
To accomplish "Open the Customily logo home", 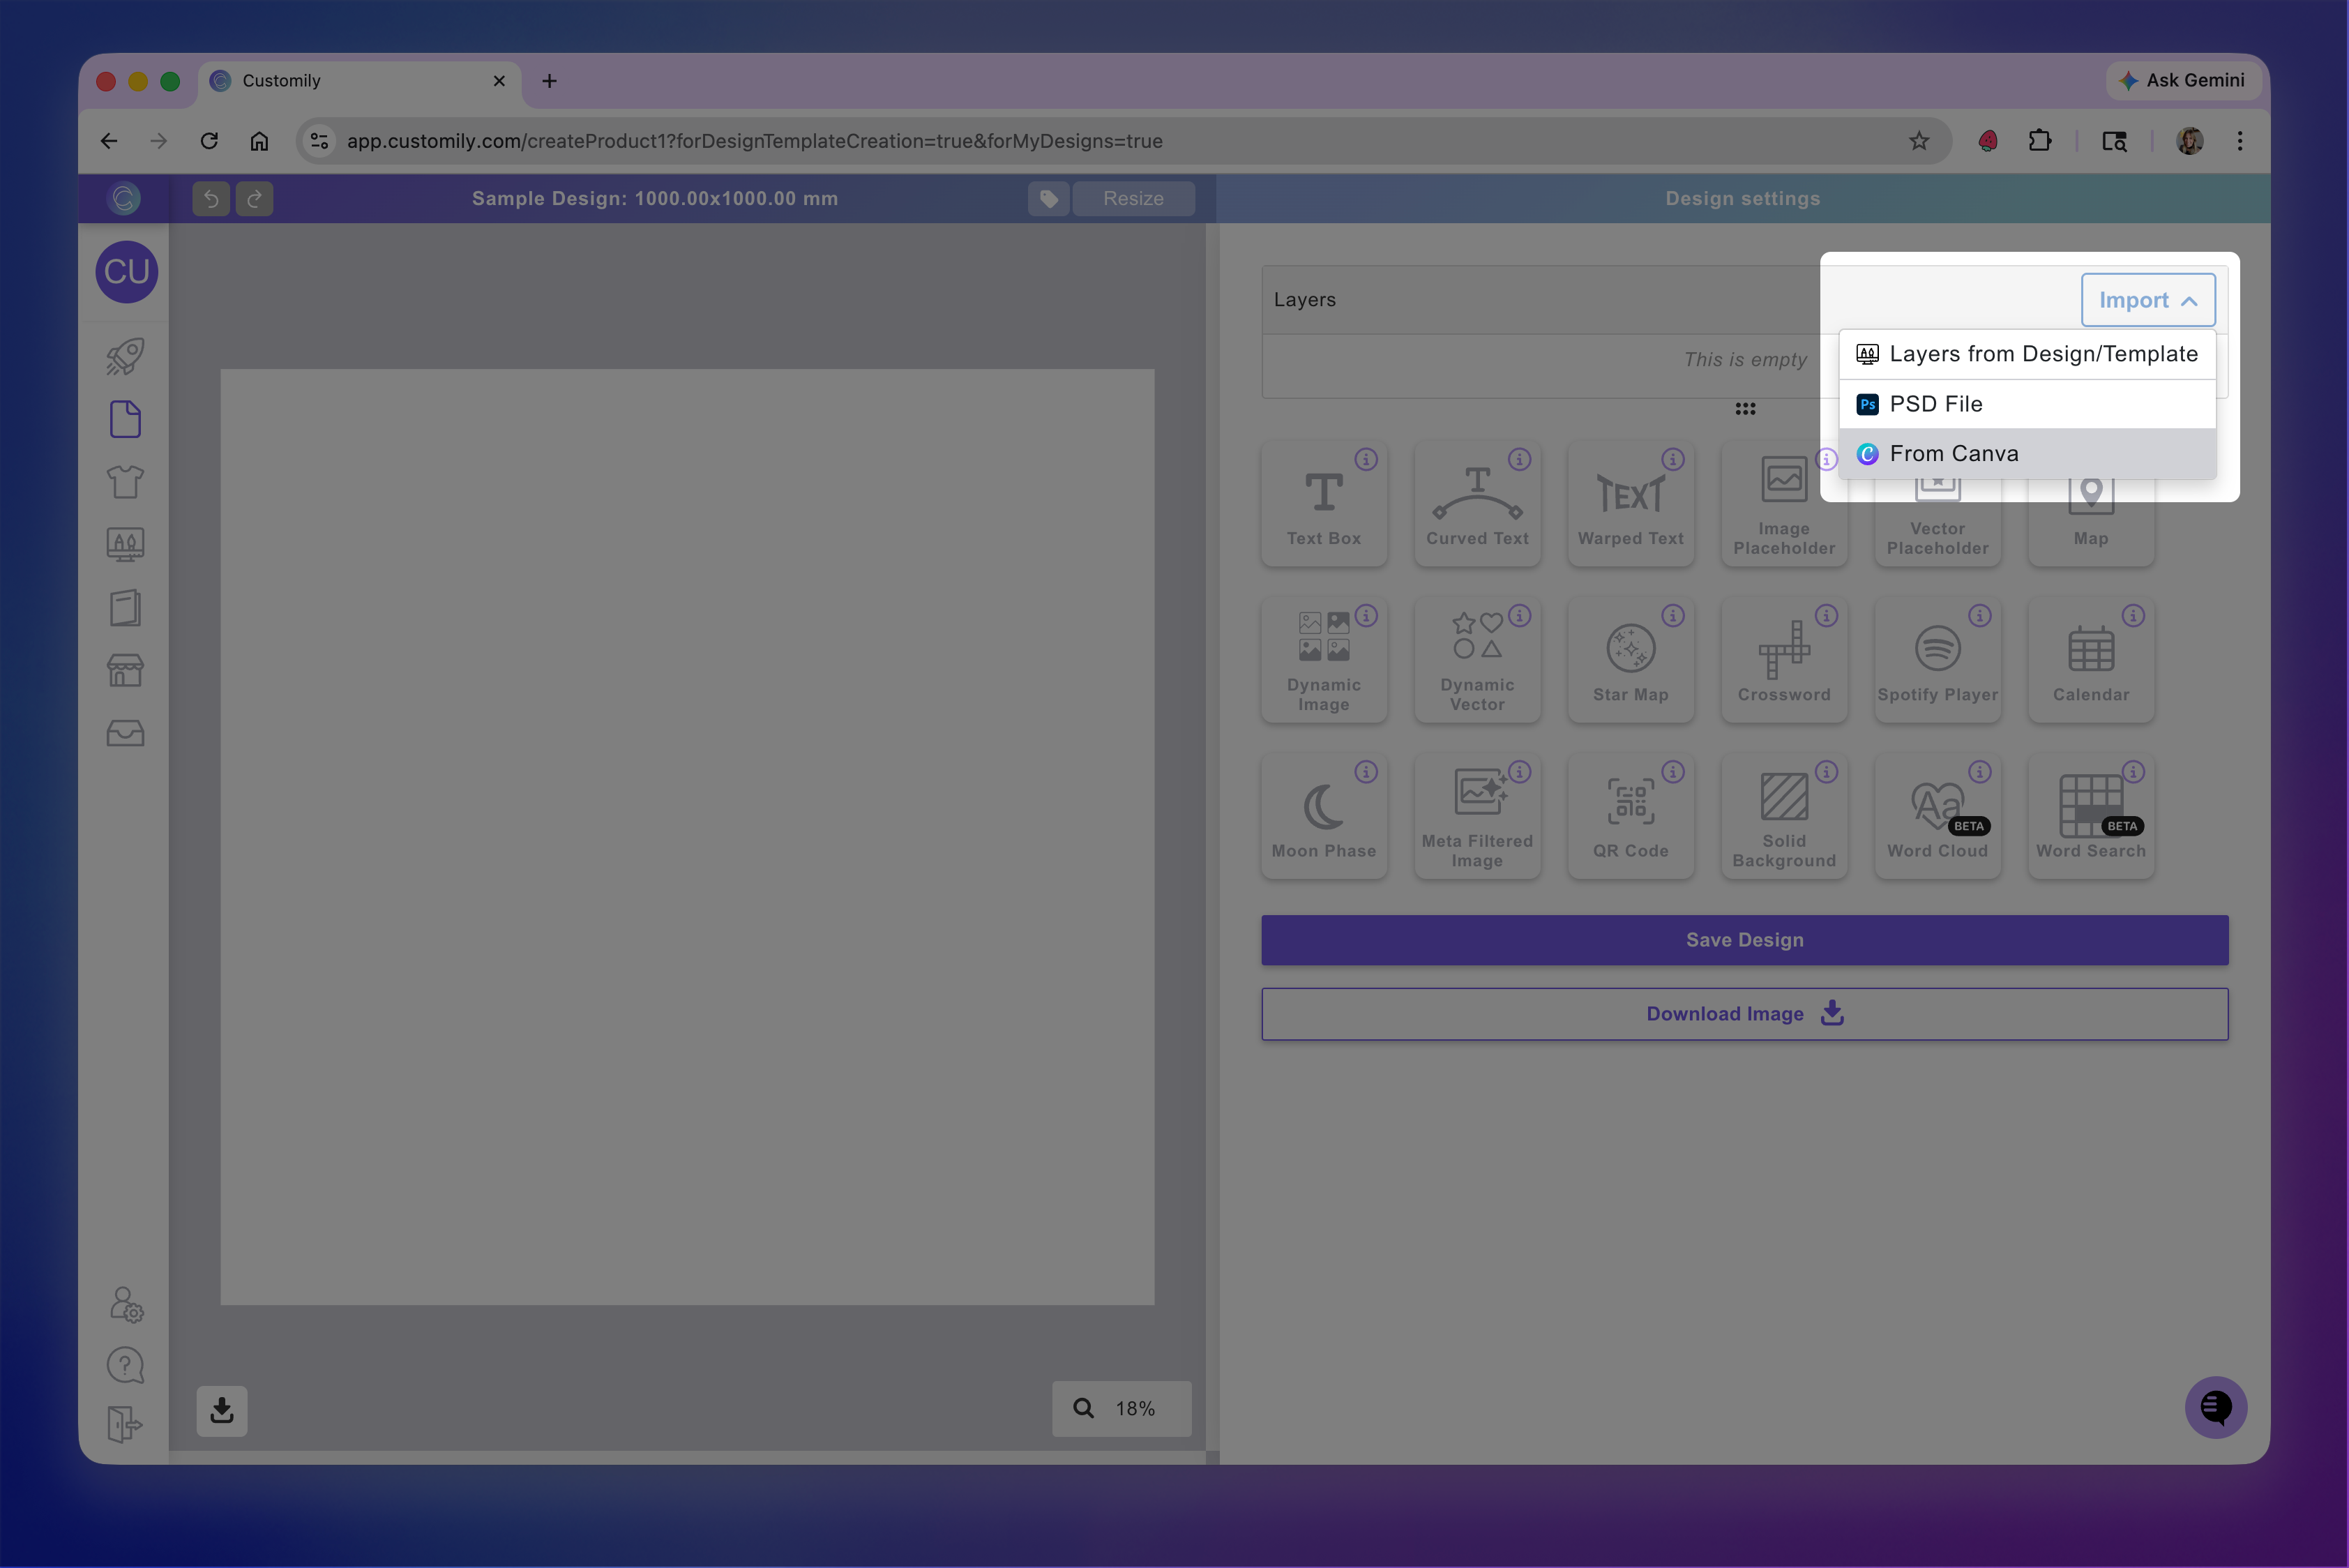I will click(124, 198).
